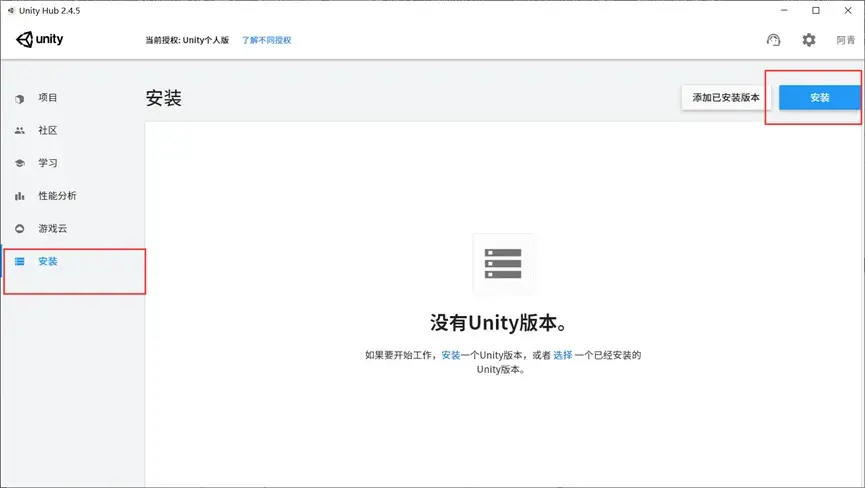Click the Unity Hub title bar icon
The width and height of the screenshot is (865, 488).
tap(10, 10)
